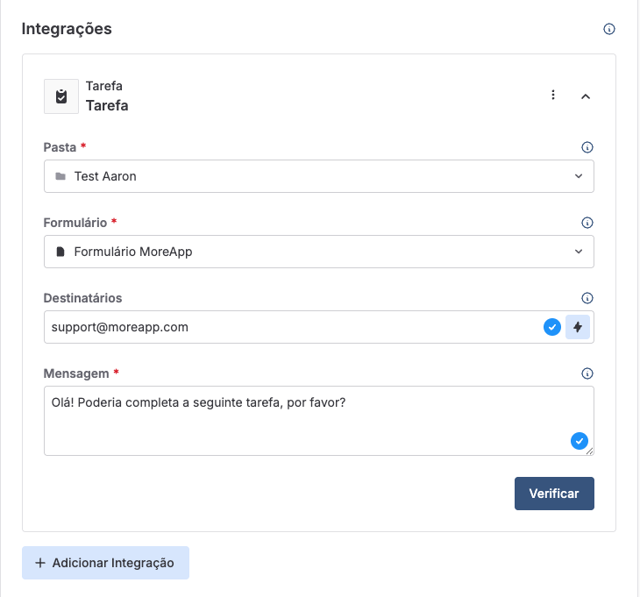Click the Mensagem text area resize handle
The width and height of the screenshot is (640, 597).
click(x=590, y=452)
